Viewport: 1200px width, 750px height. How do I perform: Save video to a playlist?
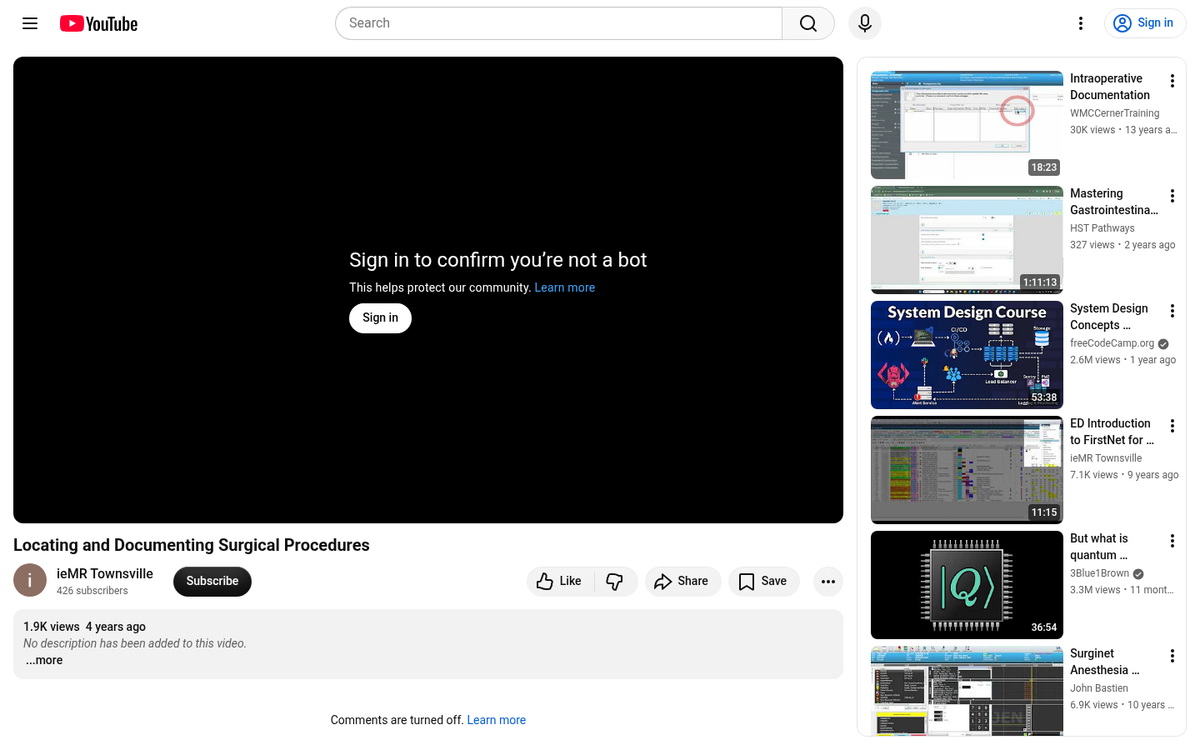pos(762,581)
